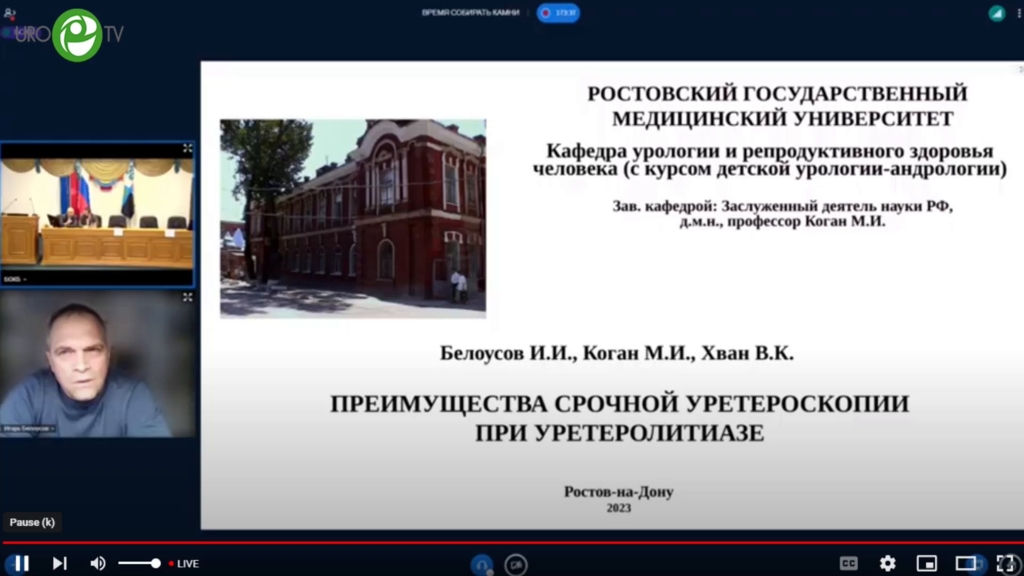Image resolution: width=1024 pixels, height=576 pixels.
Task: Pause the live video stream
Action: 21,563
